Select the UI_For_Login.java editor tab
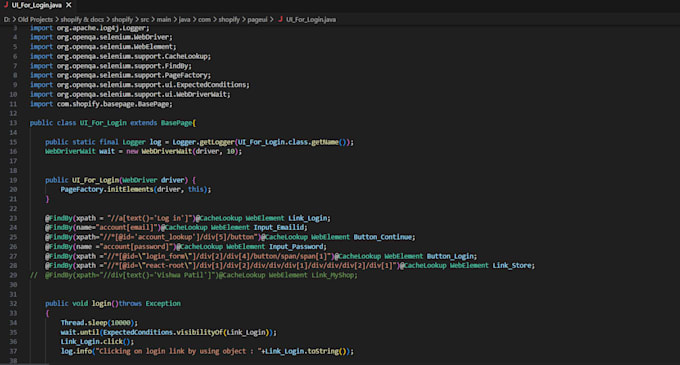This screenshot has height=365, width=680. pyautogui.click(x=37, y=5)
